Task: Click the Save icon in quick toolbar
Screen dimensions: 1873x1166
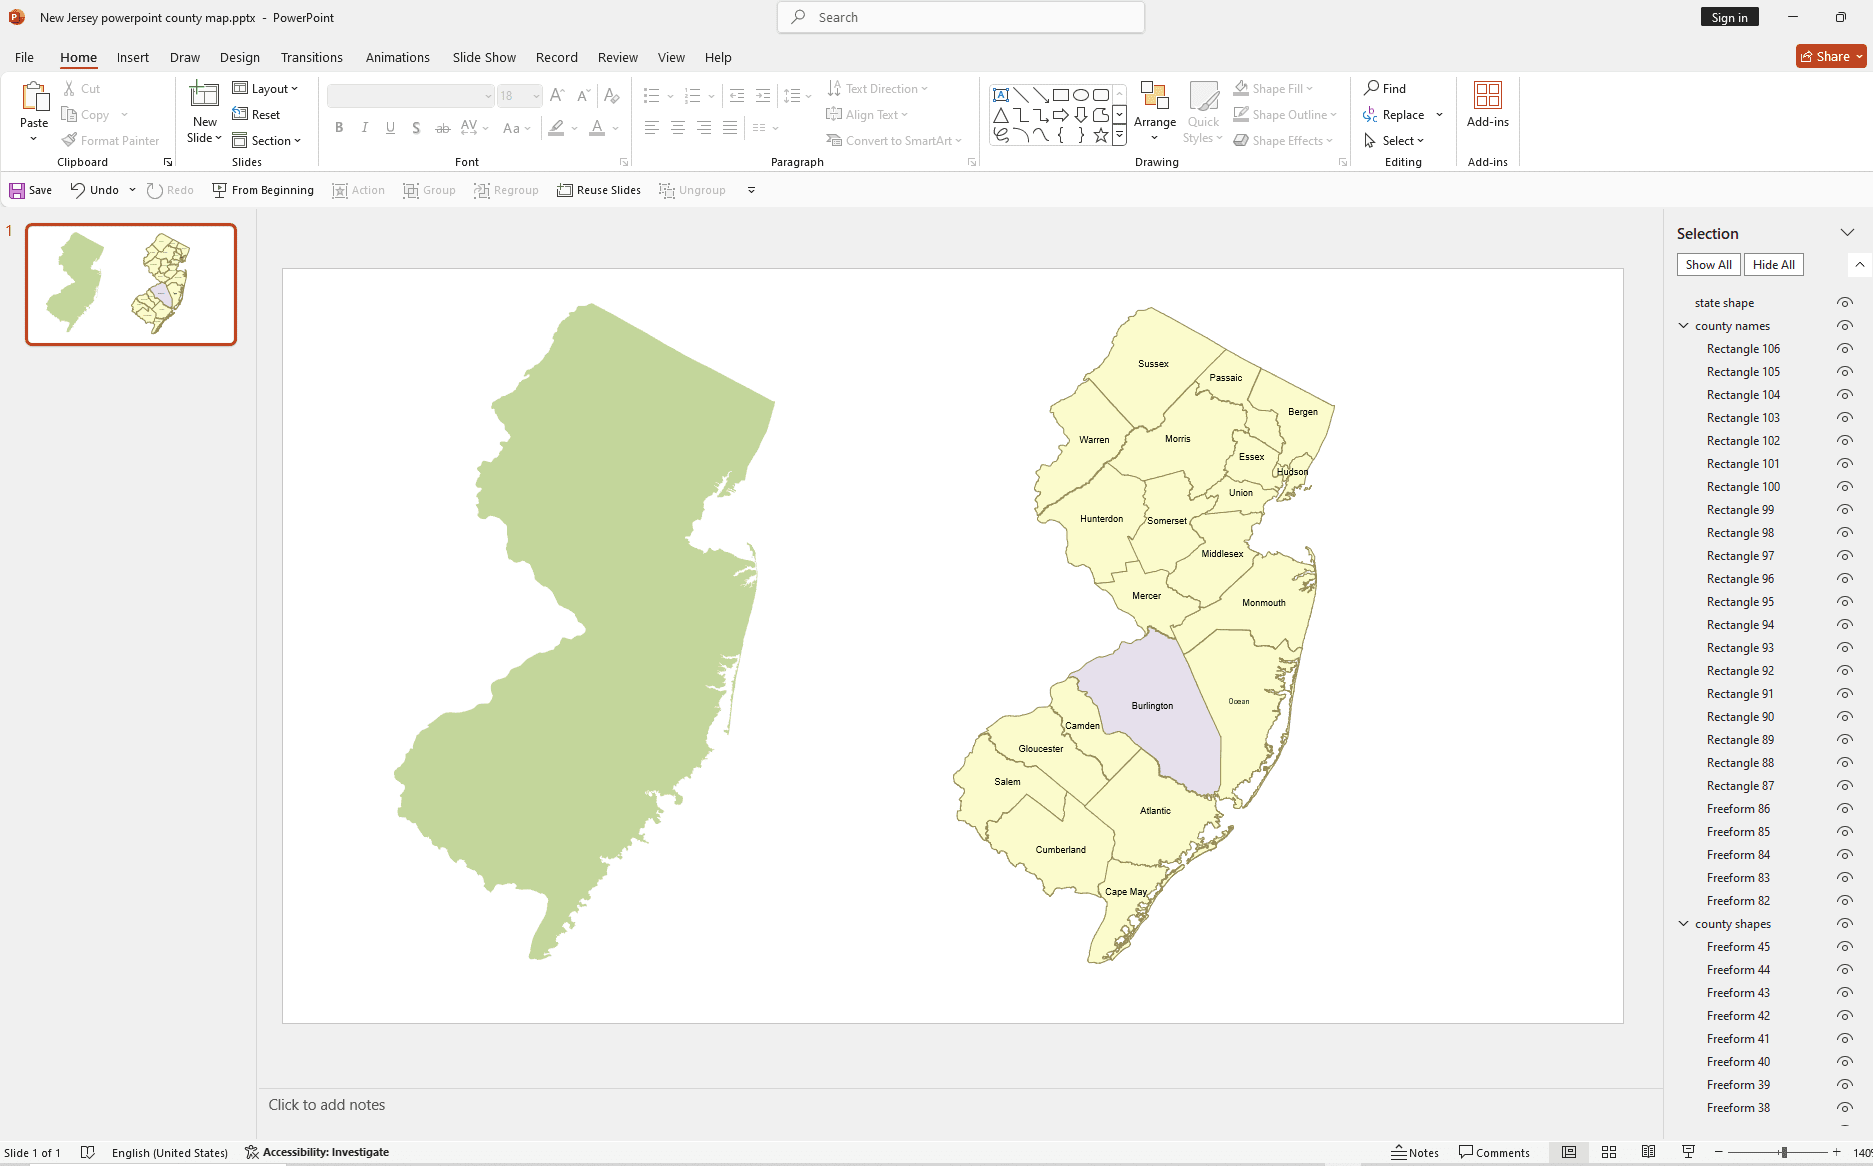Action: [17, 190]
